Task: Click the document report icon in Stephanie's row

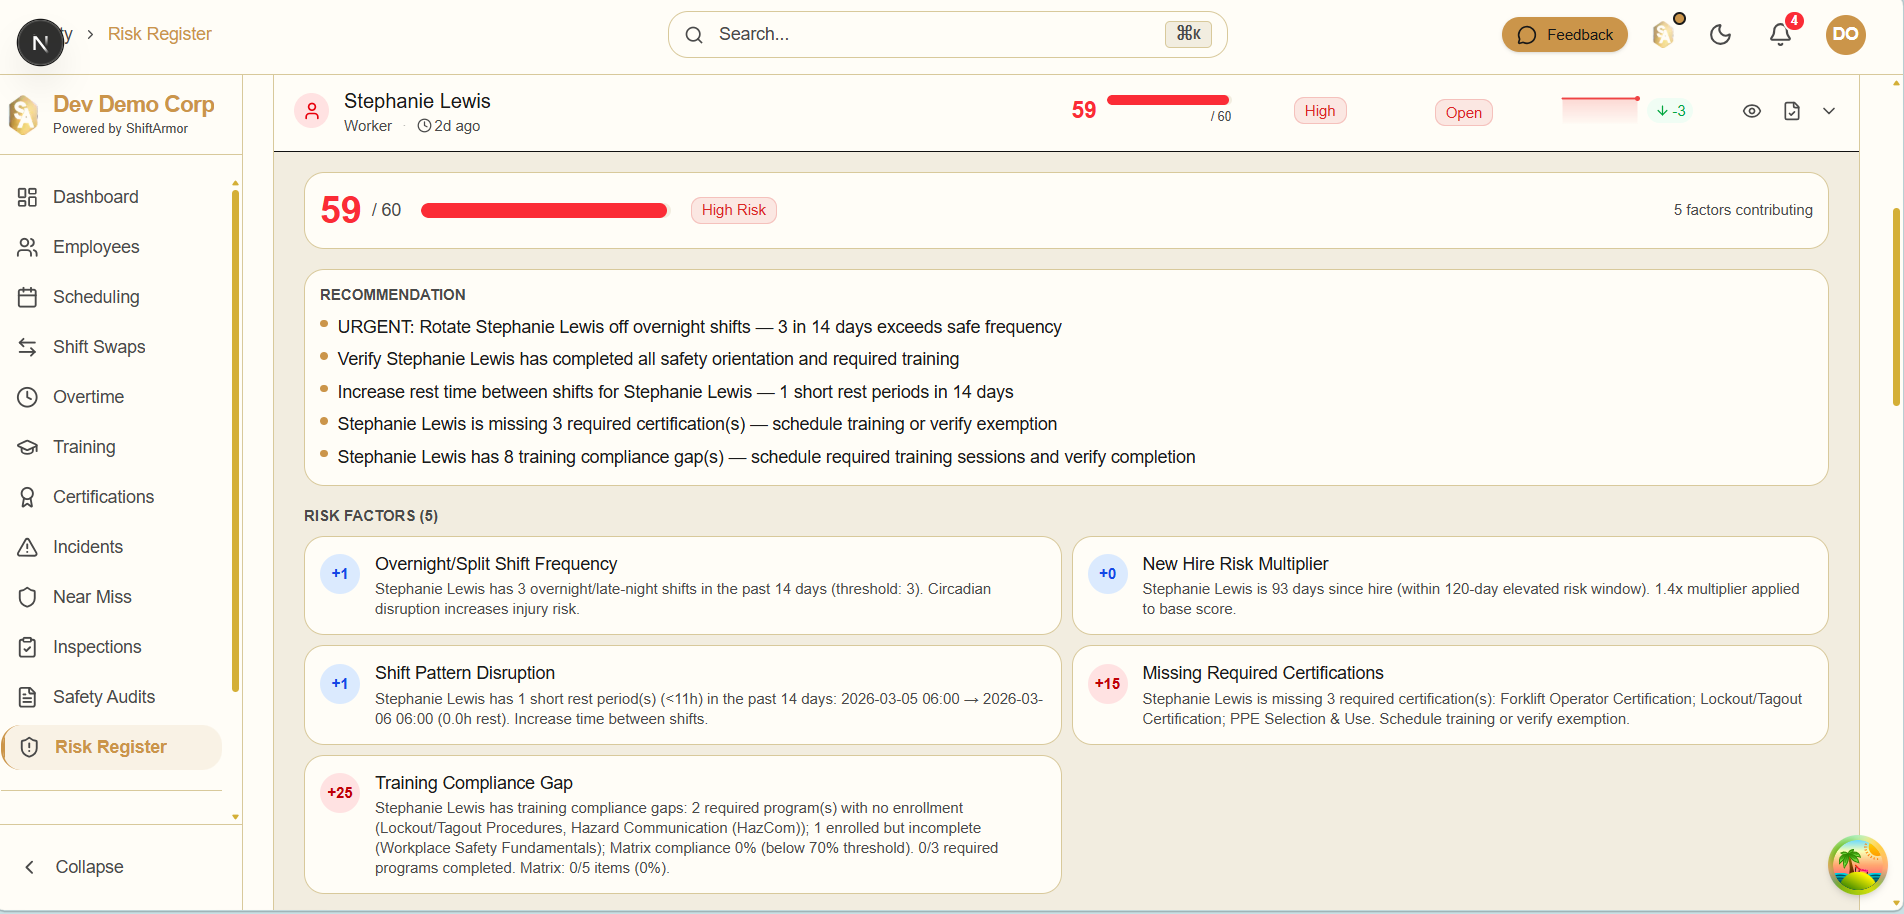Action: tap(1792, 111)
